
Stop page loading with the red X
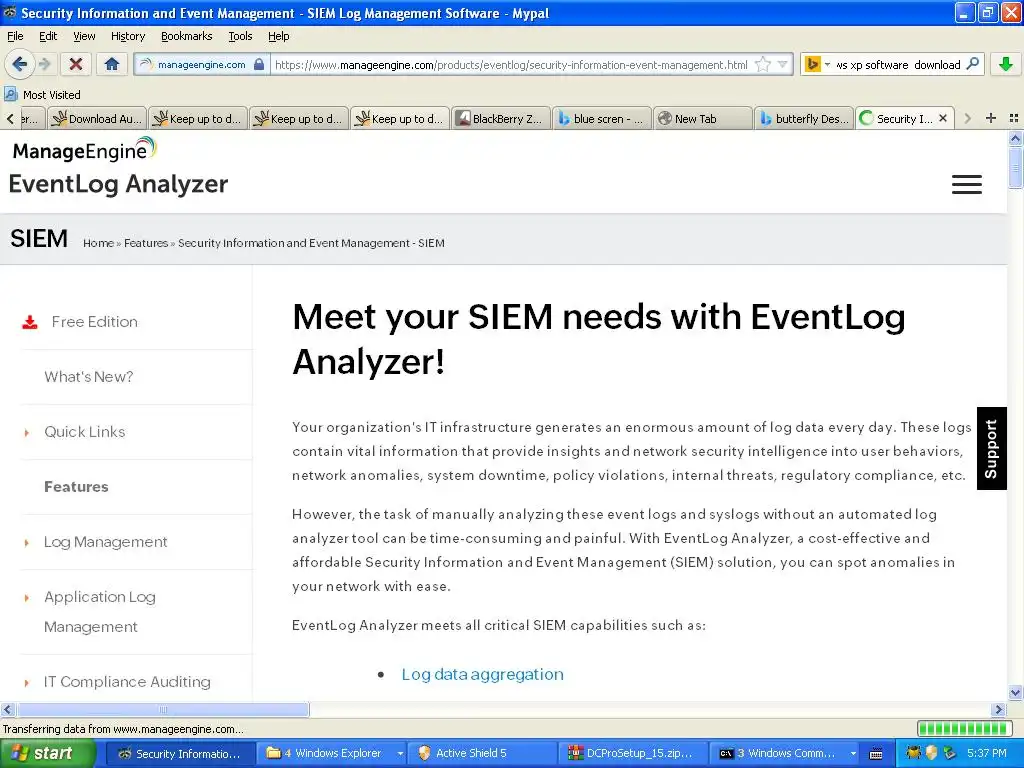tap(76, 64)
